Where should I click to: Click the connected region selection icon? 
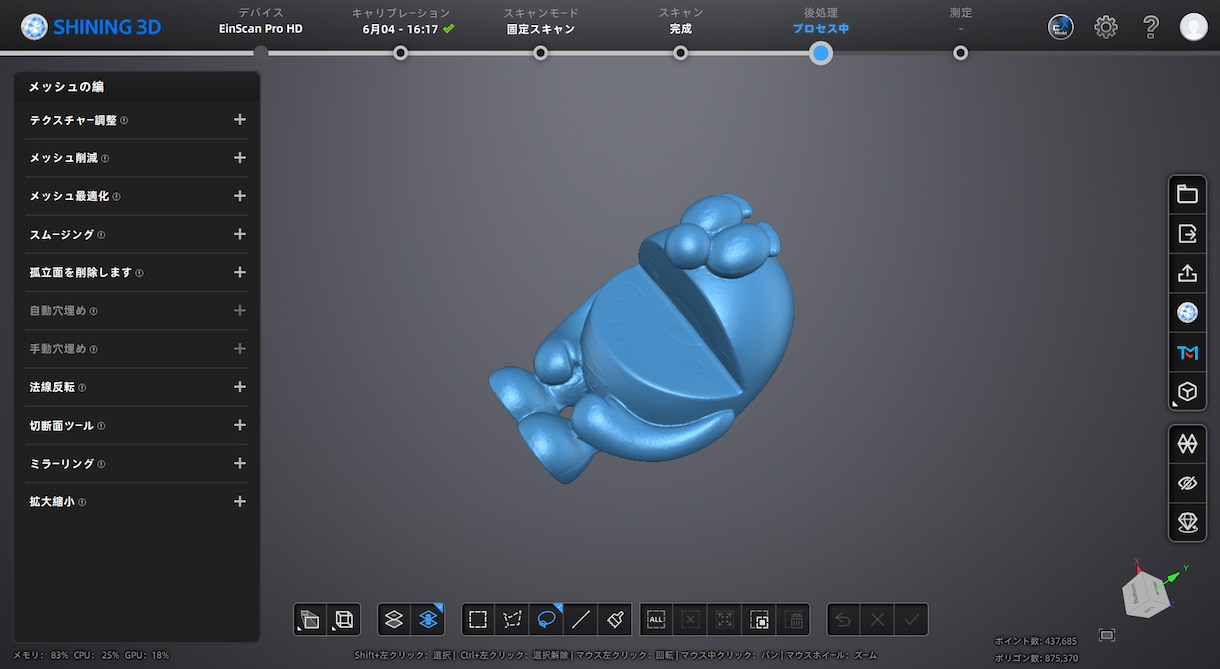coord(725,620)
